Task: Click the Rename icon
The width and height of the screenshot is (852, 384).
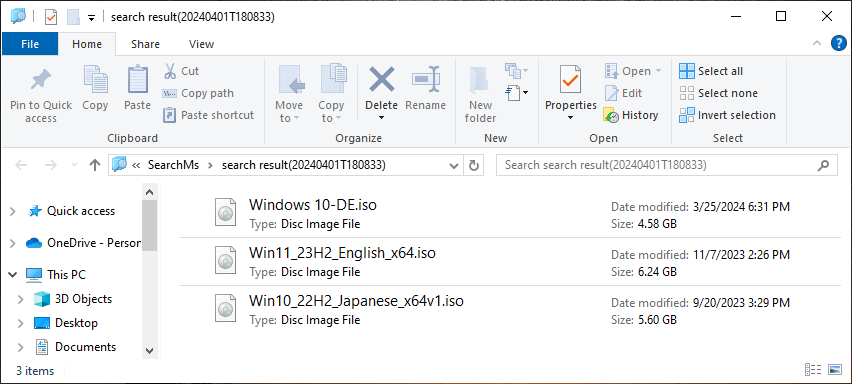Action: pos(425,79)
